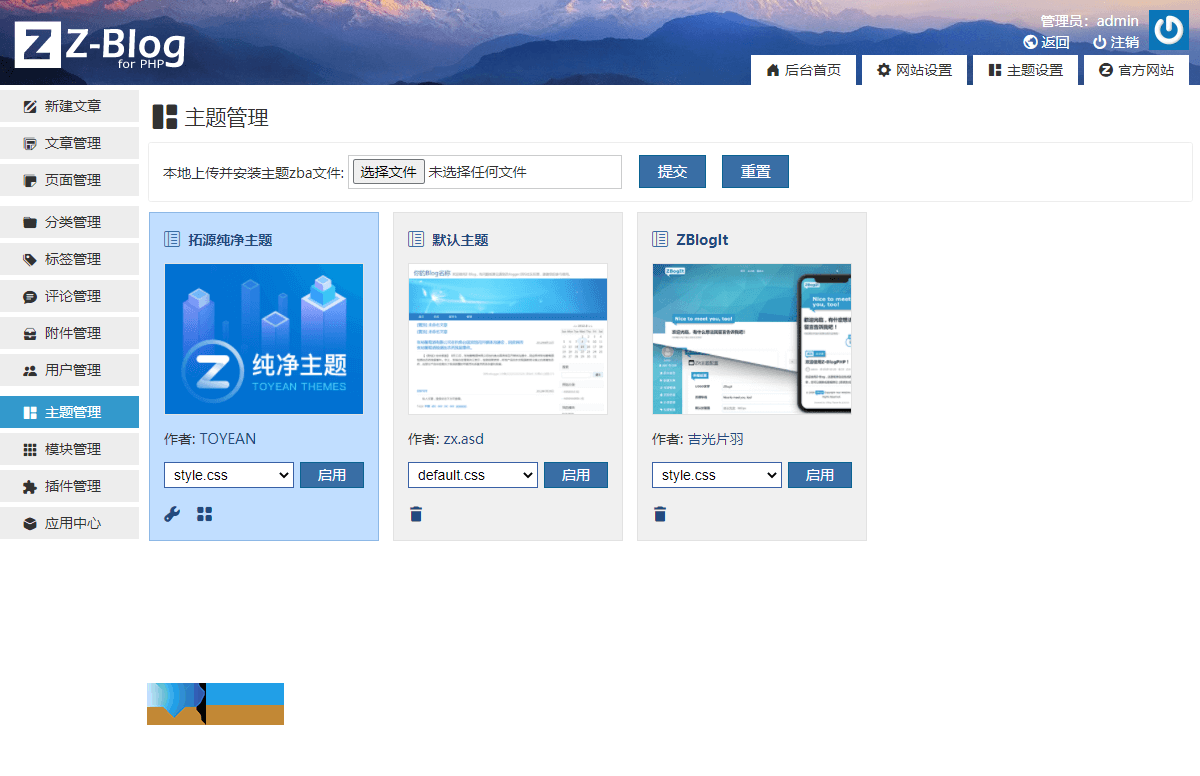Click the 注销 power icon
The width and height of the screenshot is (1200, 776).
(1100, 42)
